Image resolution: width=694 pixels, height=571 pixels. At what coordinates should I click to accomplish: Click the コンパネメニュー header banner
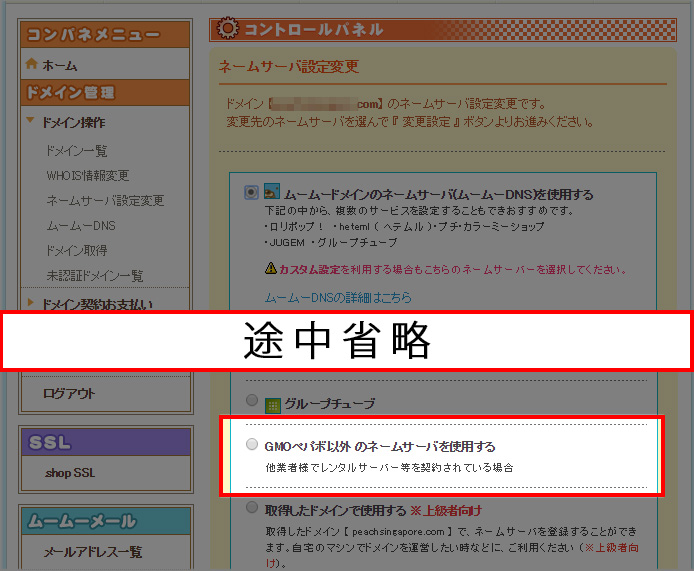coord(105,34)
